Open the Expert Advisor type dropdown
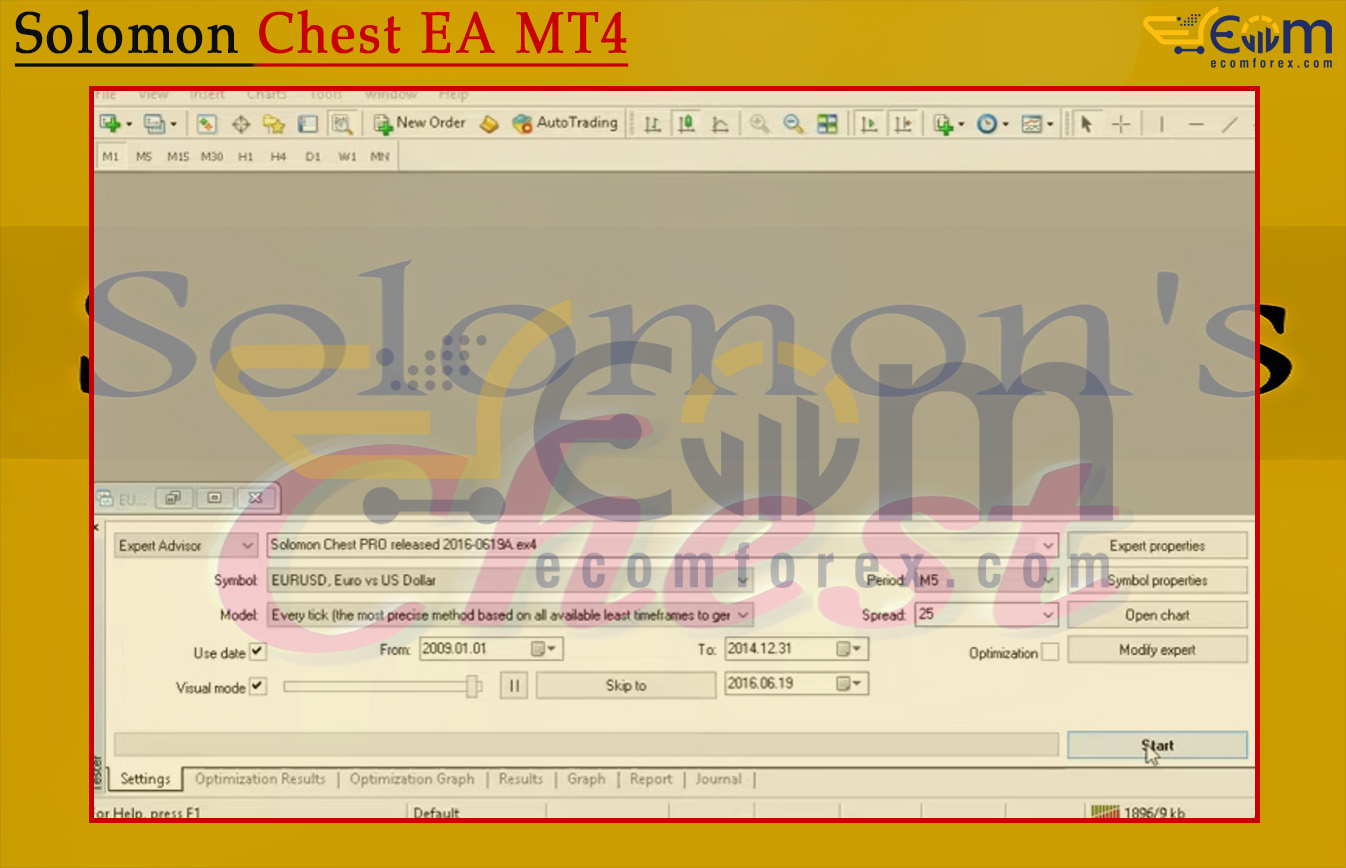The height and width of the screenshot is (868, 1346). pyautogui.click(x=248, y=546)
